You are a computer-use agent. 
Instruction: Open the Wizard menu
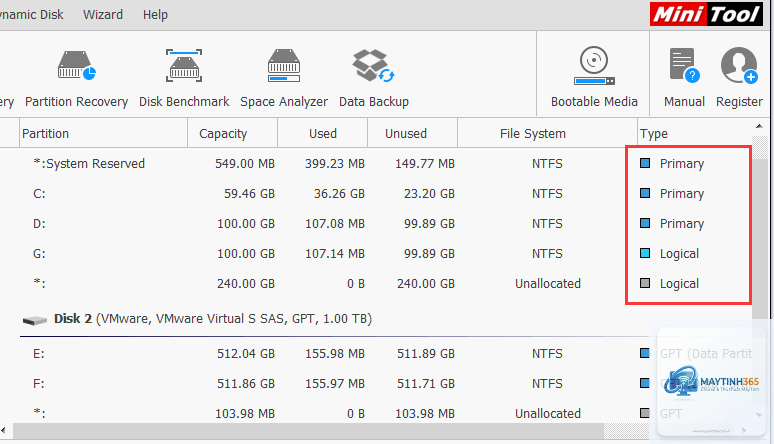[103, 15]
